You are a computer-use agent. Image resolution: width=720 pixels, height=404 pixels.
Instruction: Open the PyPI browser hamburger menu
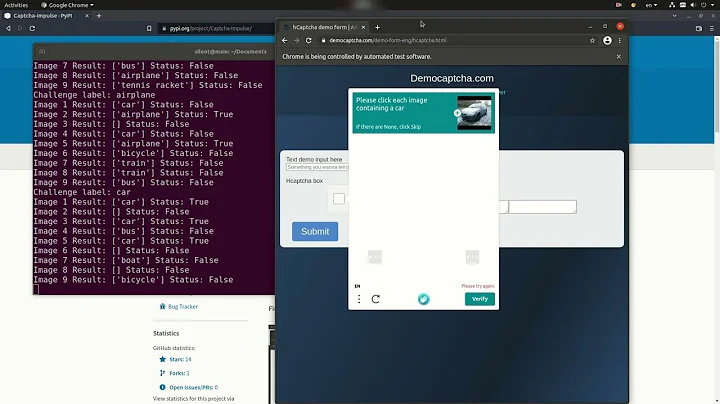[712, 28]
